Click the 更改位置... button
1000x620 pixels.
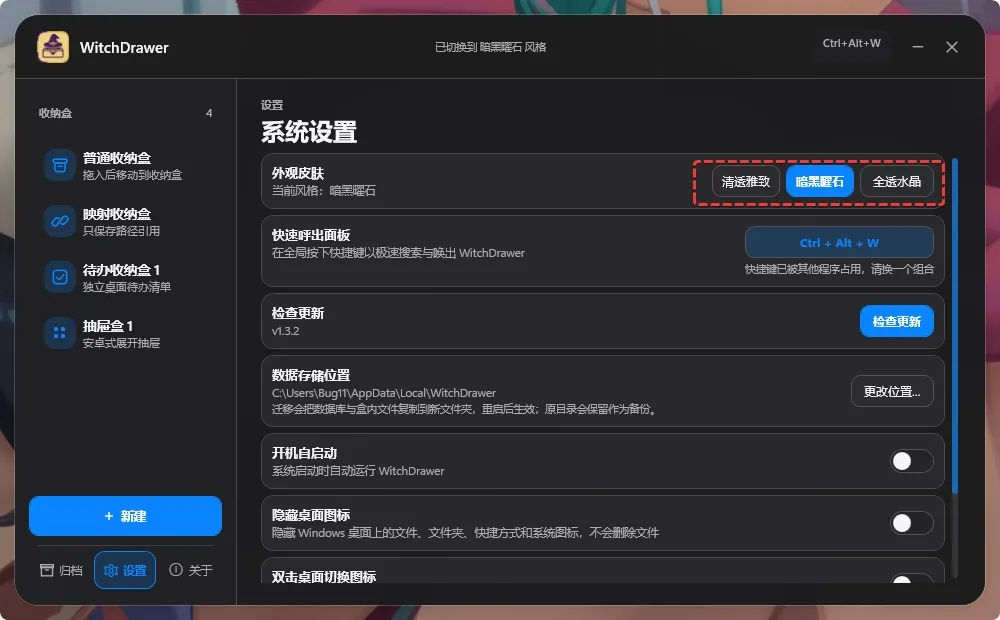(892, 392)
